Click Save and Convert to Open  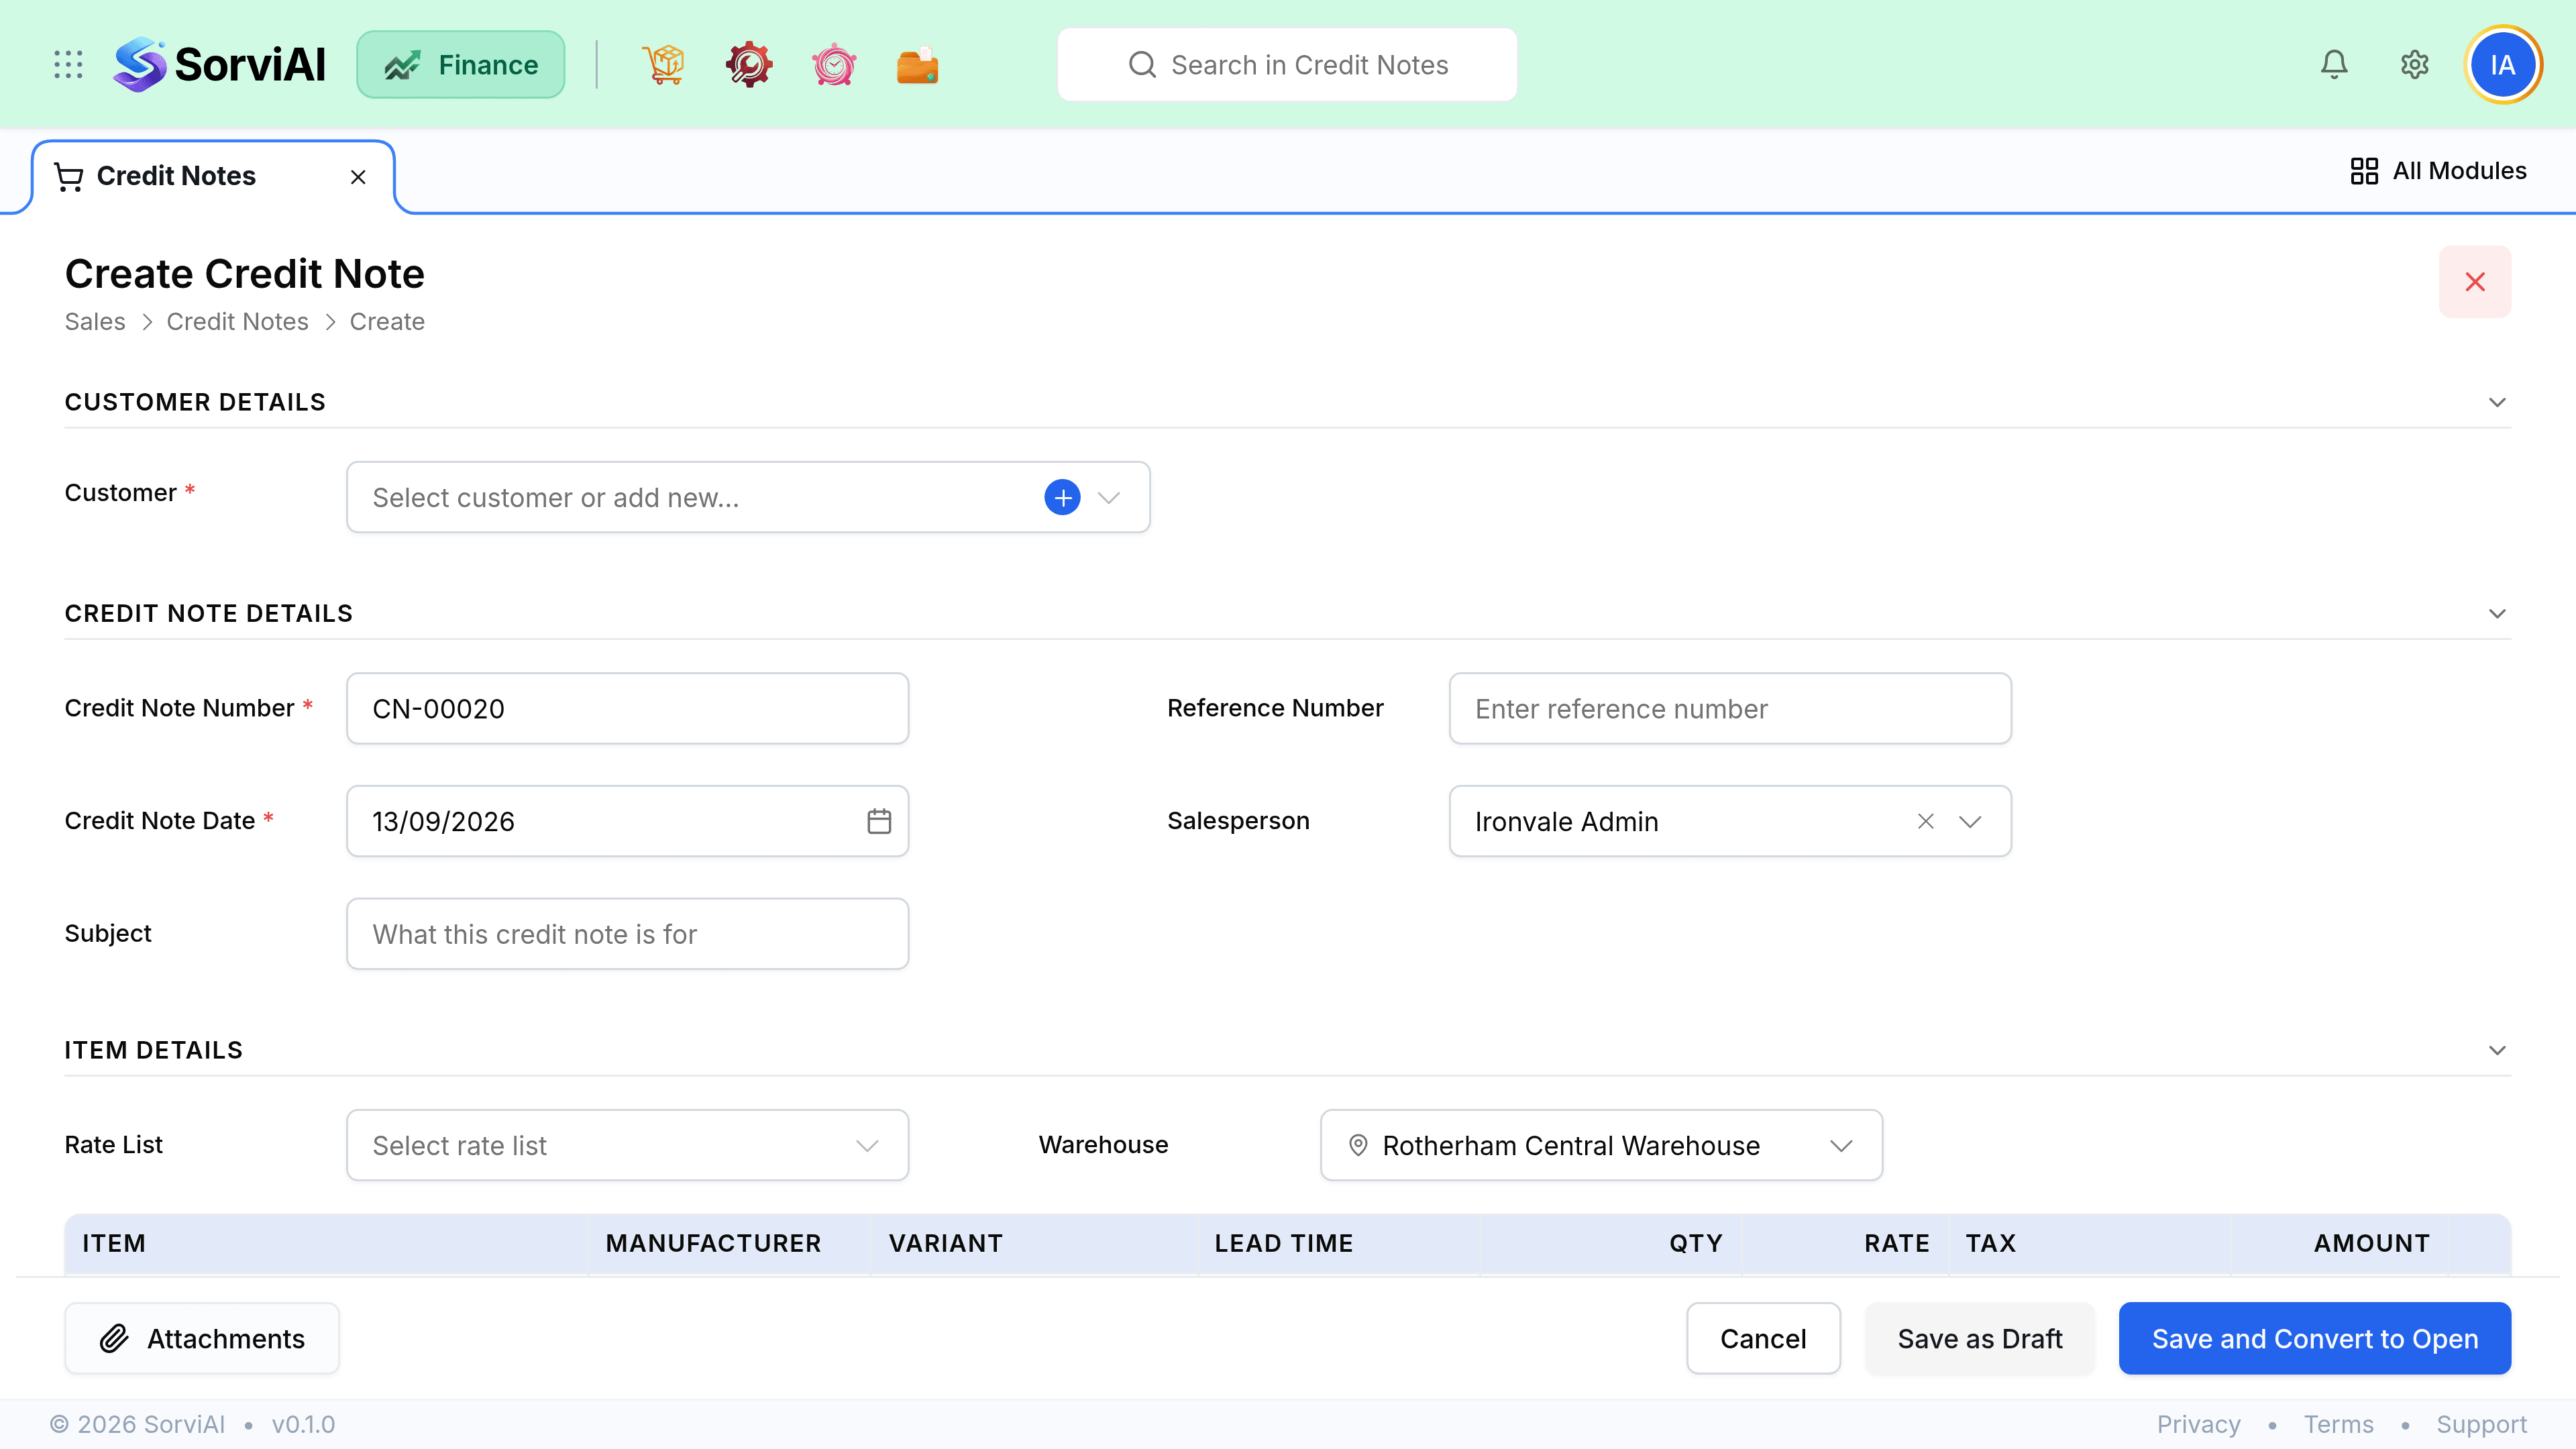[x=2315, y=1338]
